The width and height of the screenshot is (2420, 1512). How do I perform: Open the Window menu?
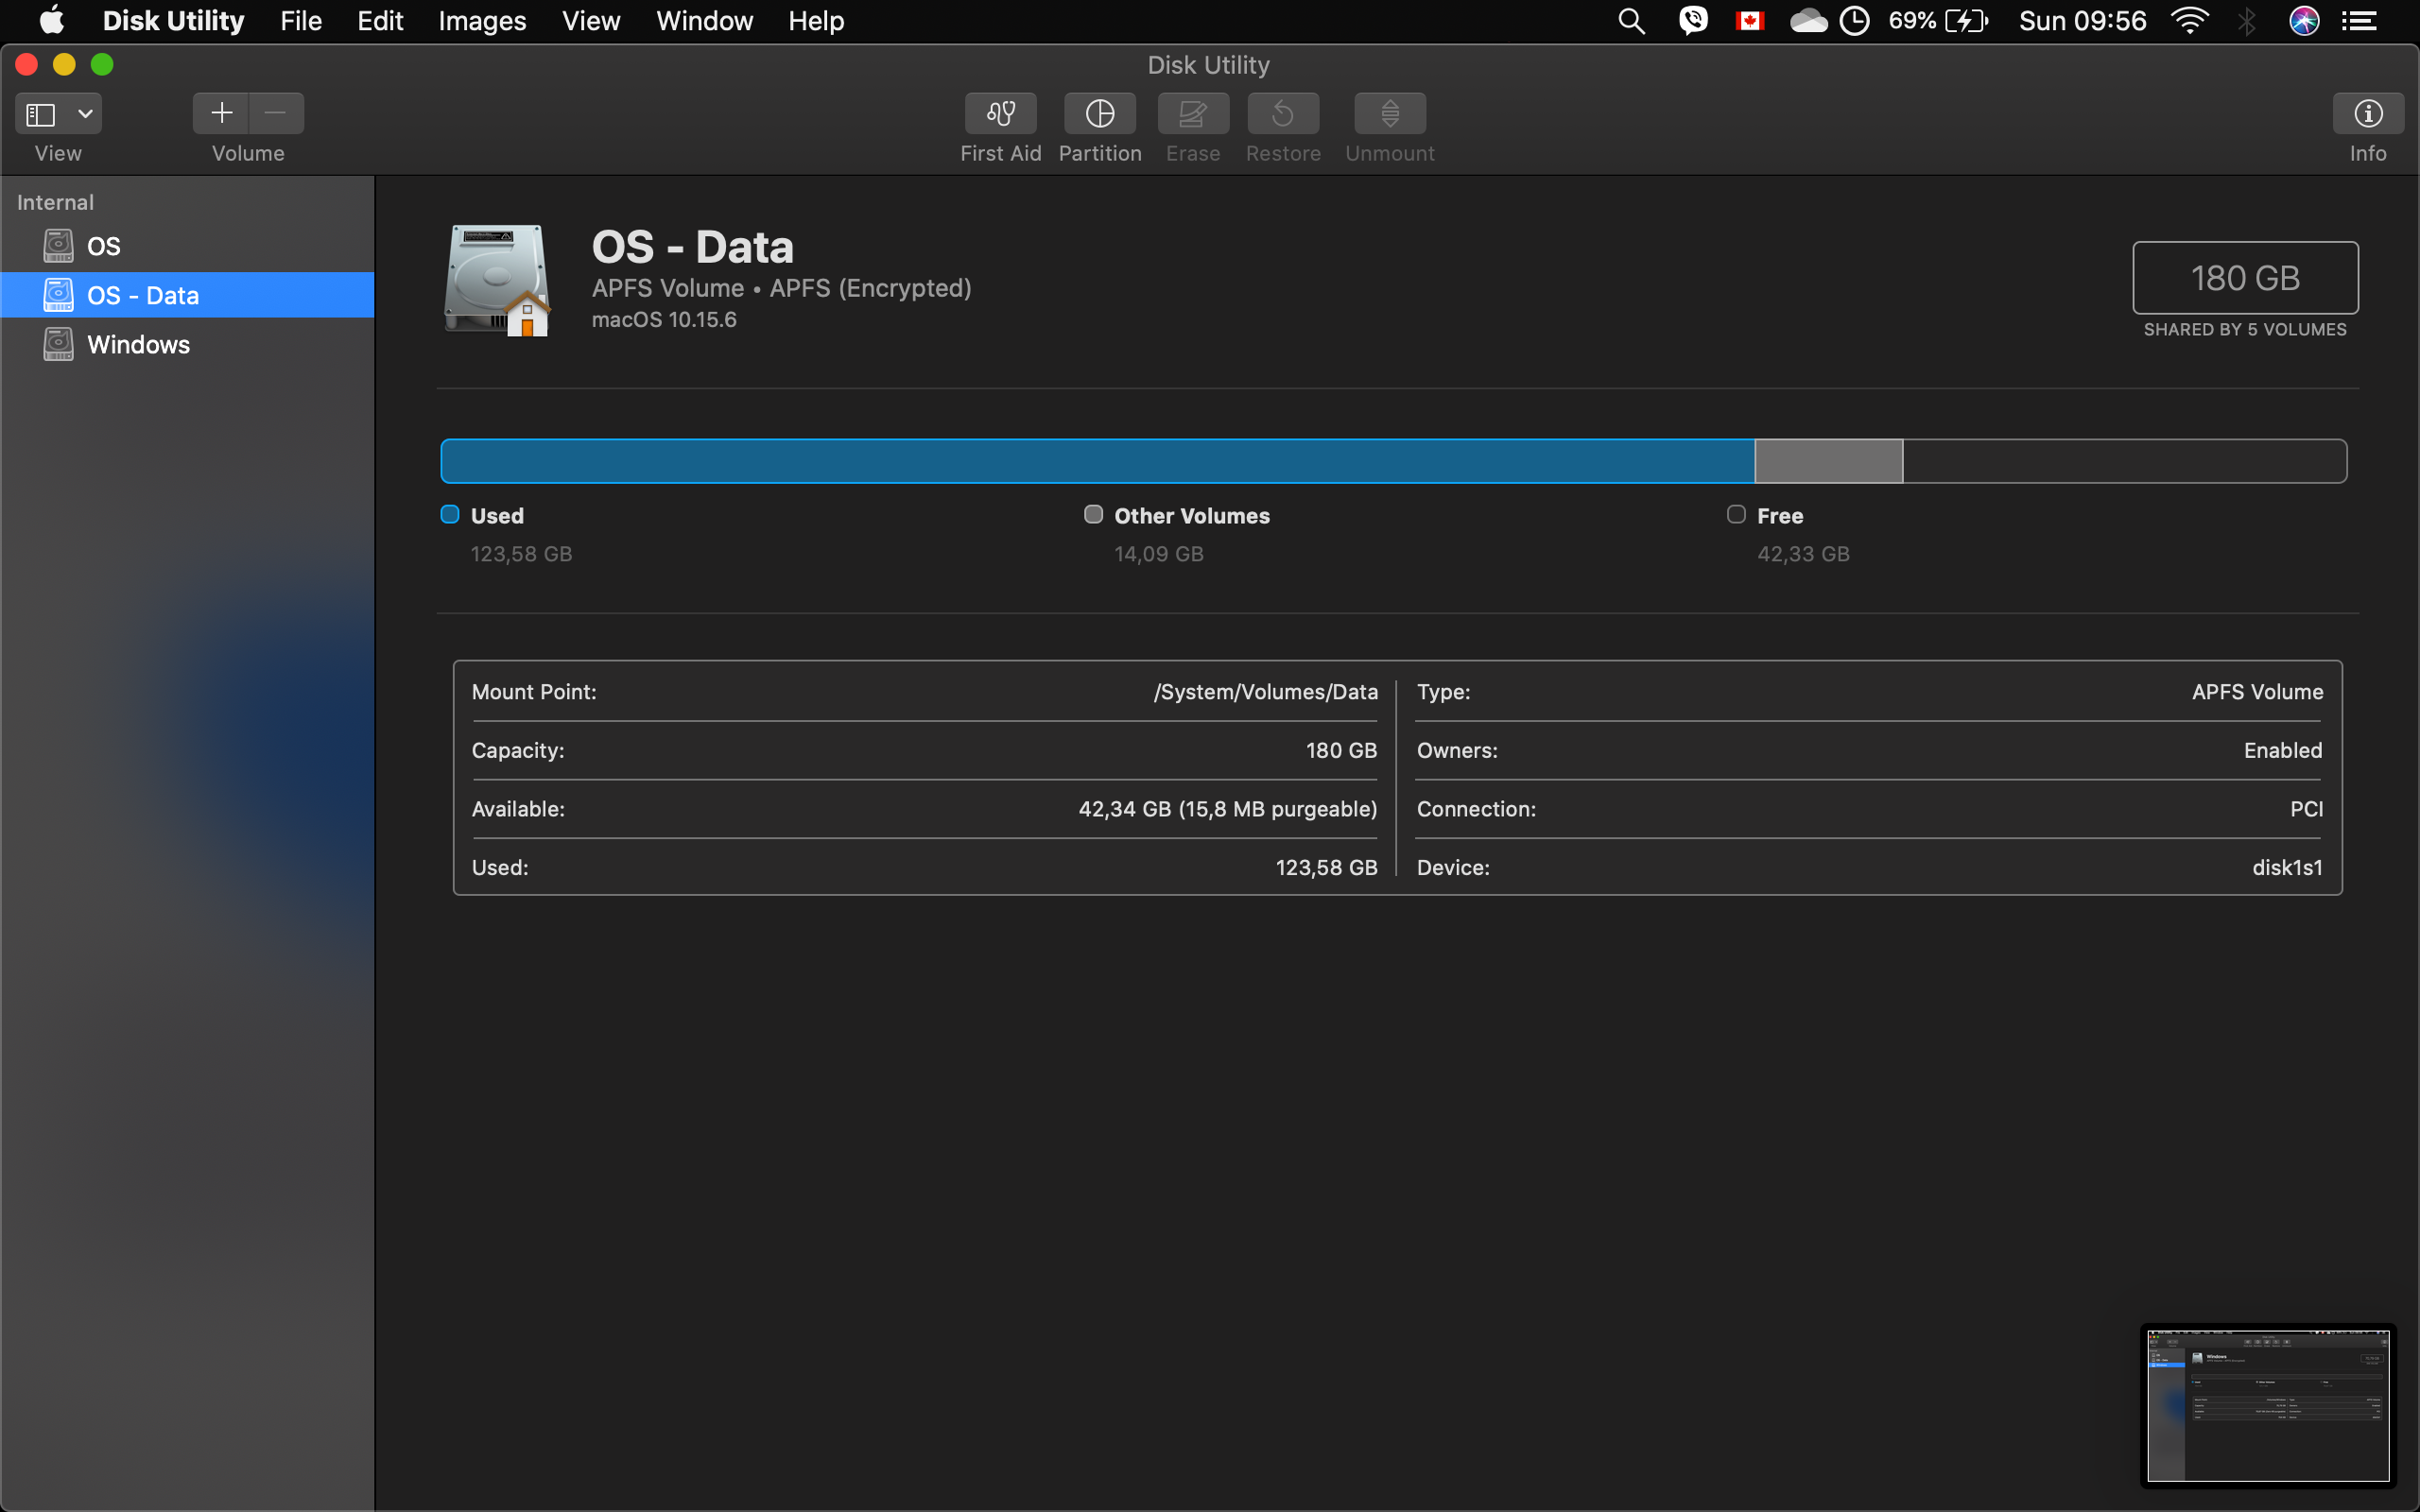[703, 20]
